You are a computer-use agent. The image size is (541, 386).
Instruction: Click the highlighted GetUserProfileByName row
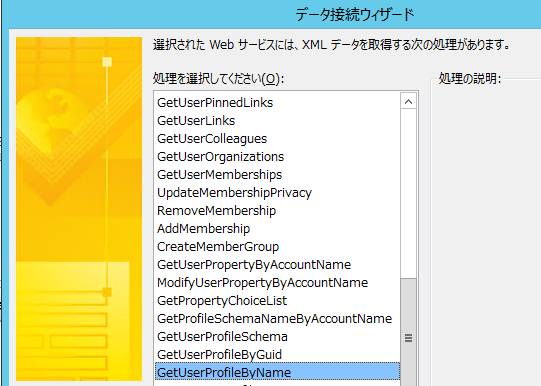tap(277, 372)
